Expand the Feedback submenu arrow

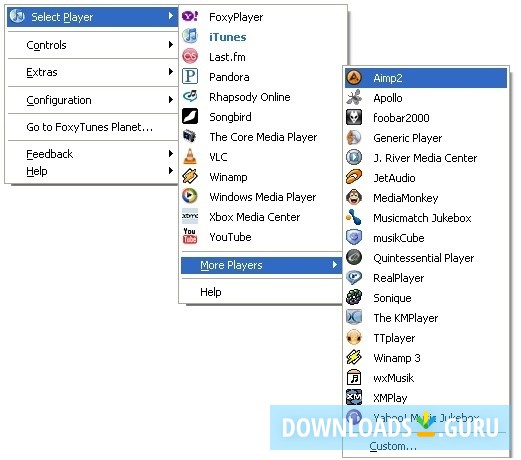[x=171, y=154]
